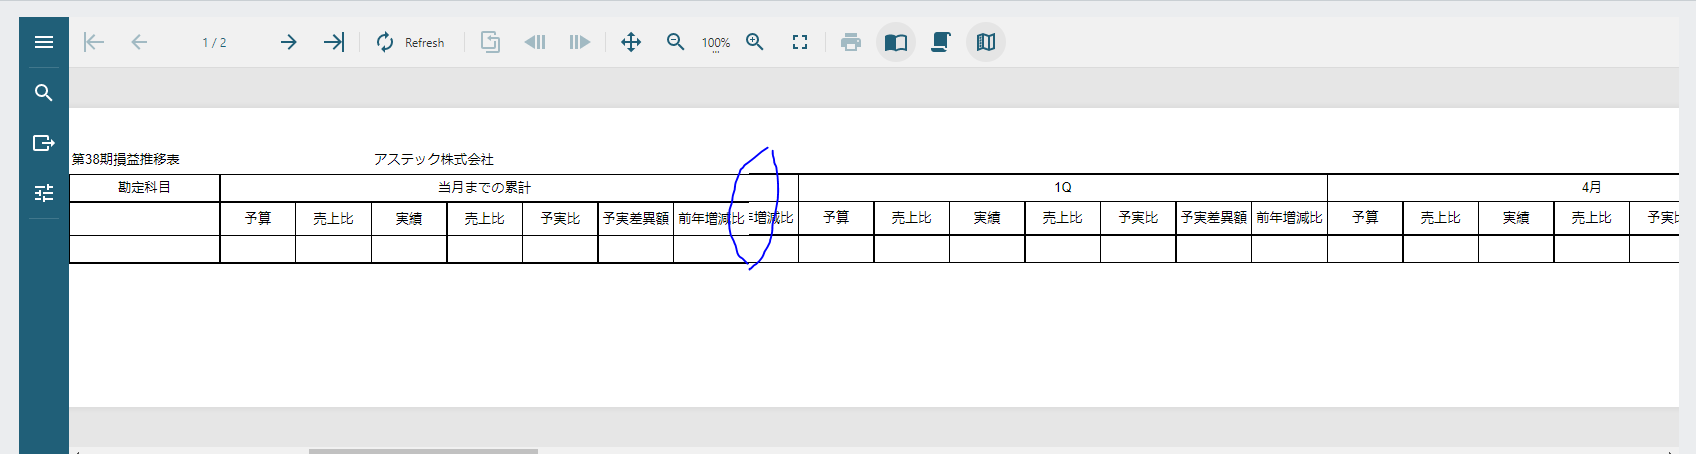
Task: Click the Refresh button
Action: click(410, 42)
